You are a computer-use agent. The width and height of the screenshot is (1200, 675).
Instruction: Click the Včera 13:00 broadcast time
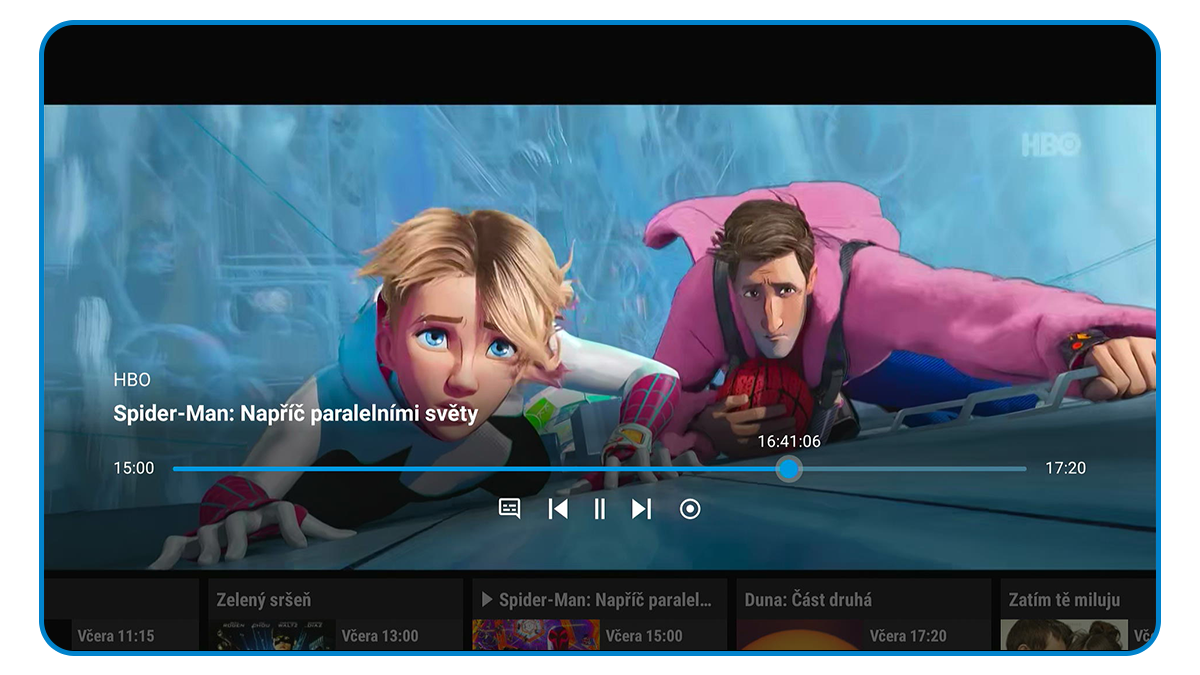(380, 636)
